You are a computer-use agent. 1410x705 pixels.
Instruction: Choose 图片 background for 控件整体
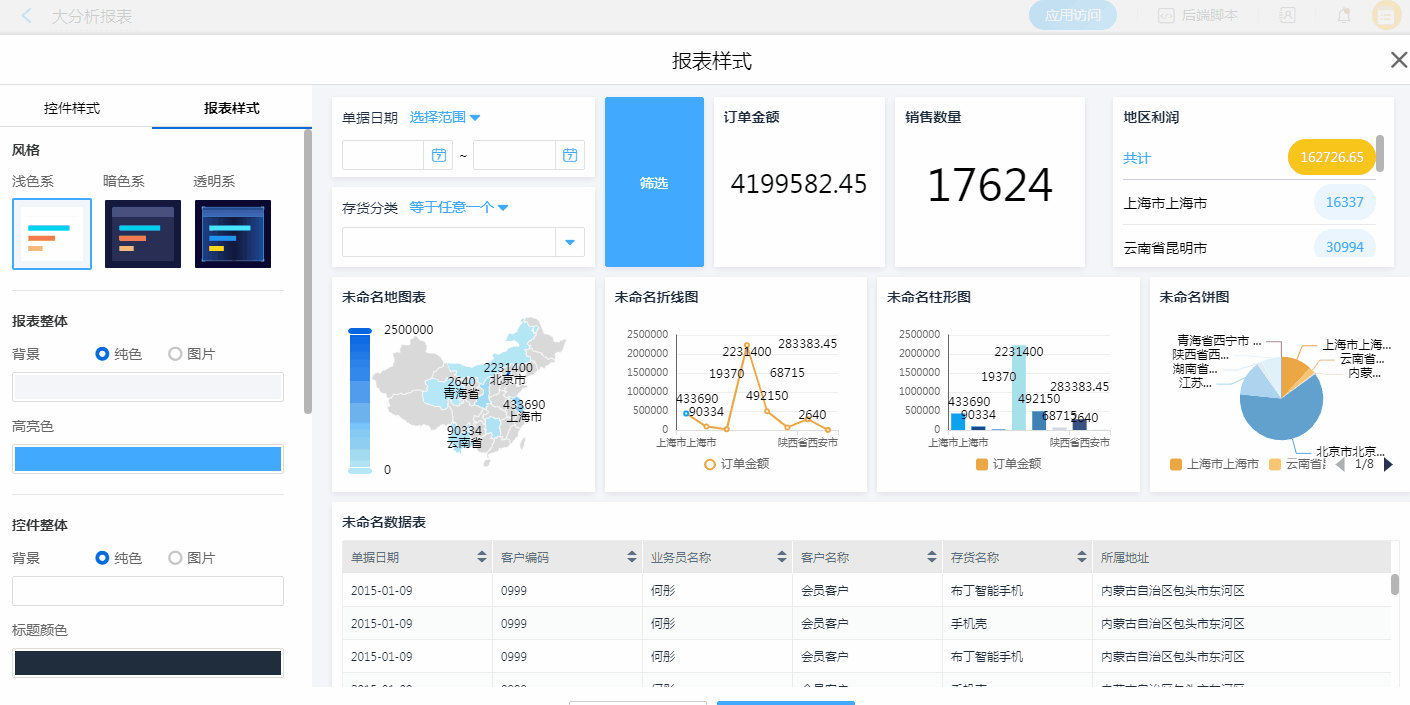(x=176, y=558)
